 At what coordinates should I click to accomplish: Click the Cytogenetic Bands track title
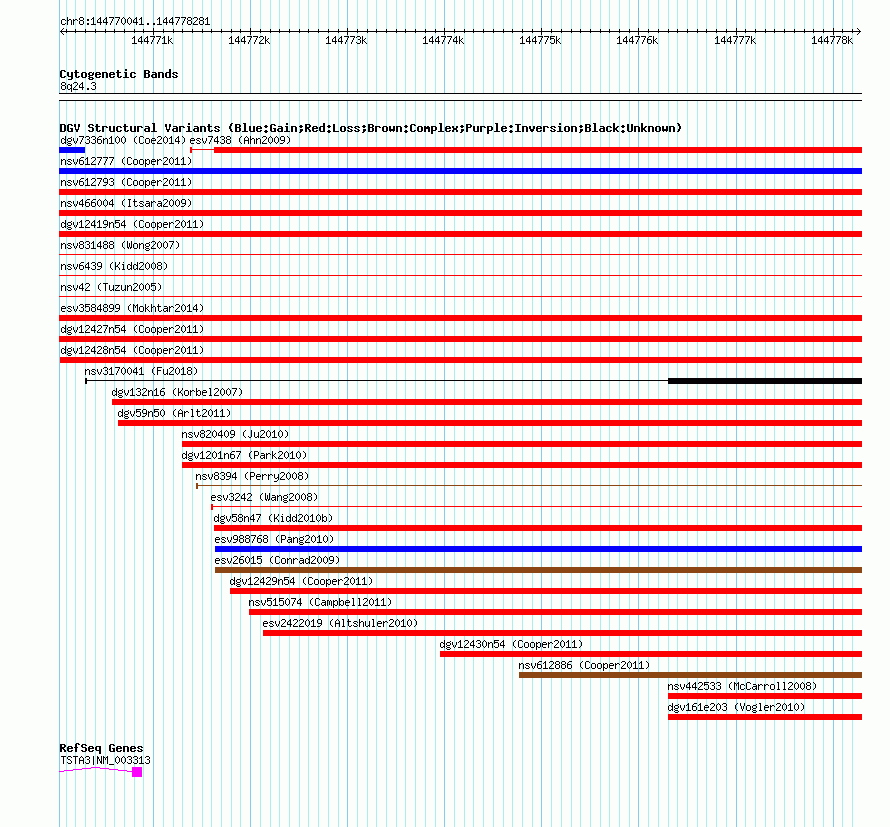[x=119, y=74]
